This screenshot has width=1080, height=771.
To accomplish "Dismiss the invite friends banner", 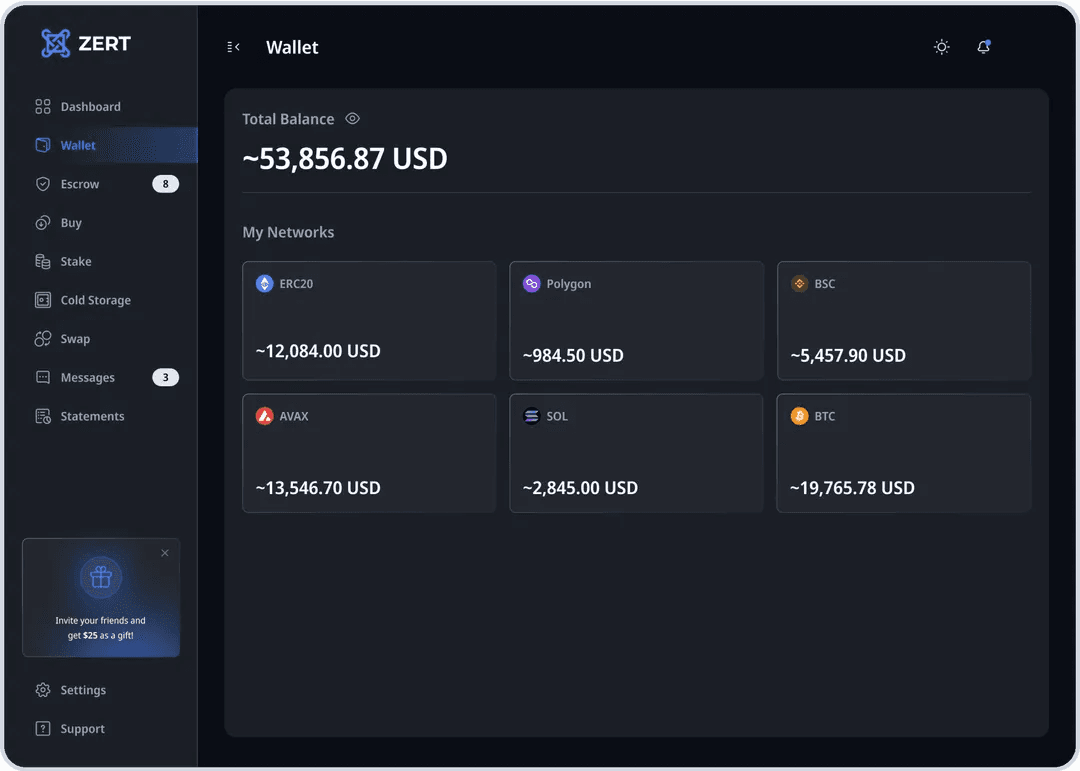I will 165,553.
